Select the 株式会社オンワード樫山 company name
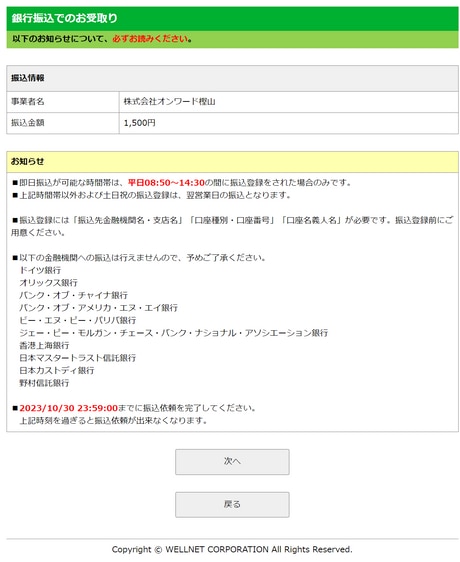Image resolution: width=460 pixels, height=562 pixels. tap(170, 102)
